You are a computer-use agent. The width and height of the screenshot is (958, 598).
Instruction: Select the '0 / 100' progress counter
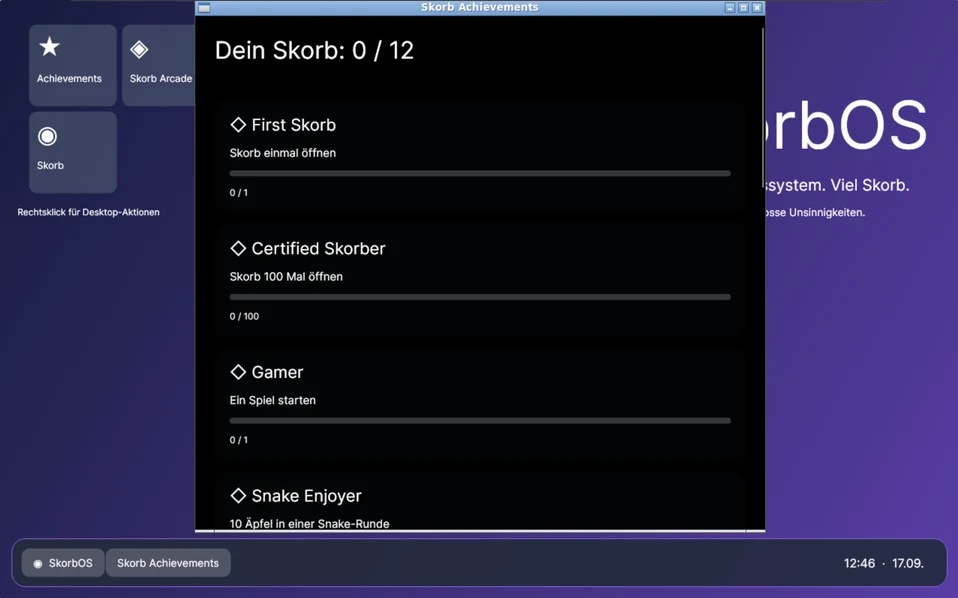pyautogui.click(x=244, y=316)
